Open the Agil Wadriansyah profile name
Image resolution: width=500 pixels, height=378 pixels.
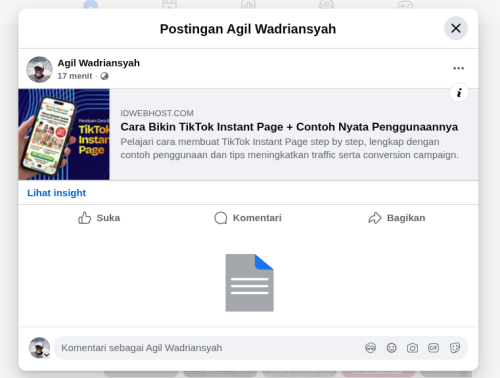(x=98, y=63)
